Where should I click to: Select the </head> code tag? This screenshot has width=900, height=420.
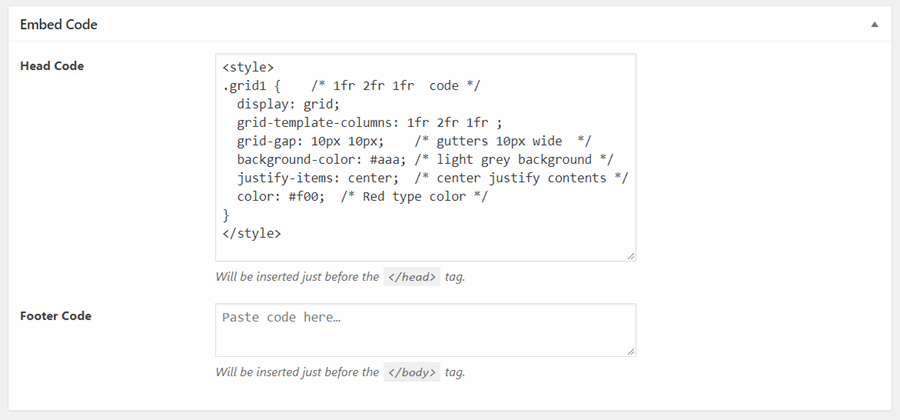(412, 277)
